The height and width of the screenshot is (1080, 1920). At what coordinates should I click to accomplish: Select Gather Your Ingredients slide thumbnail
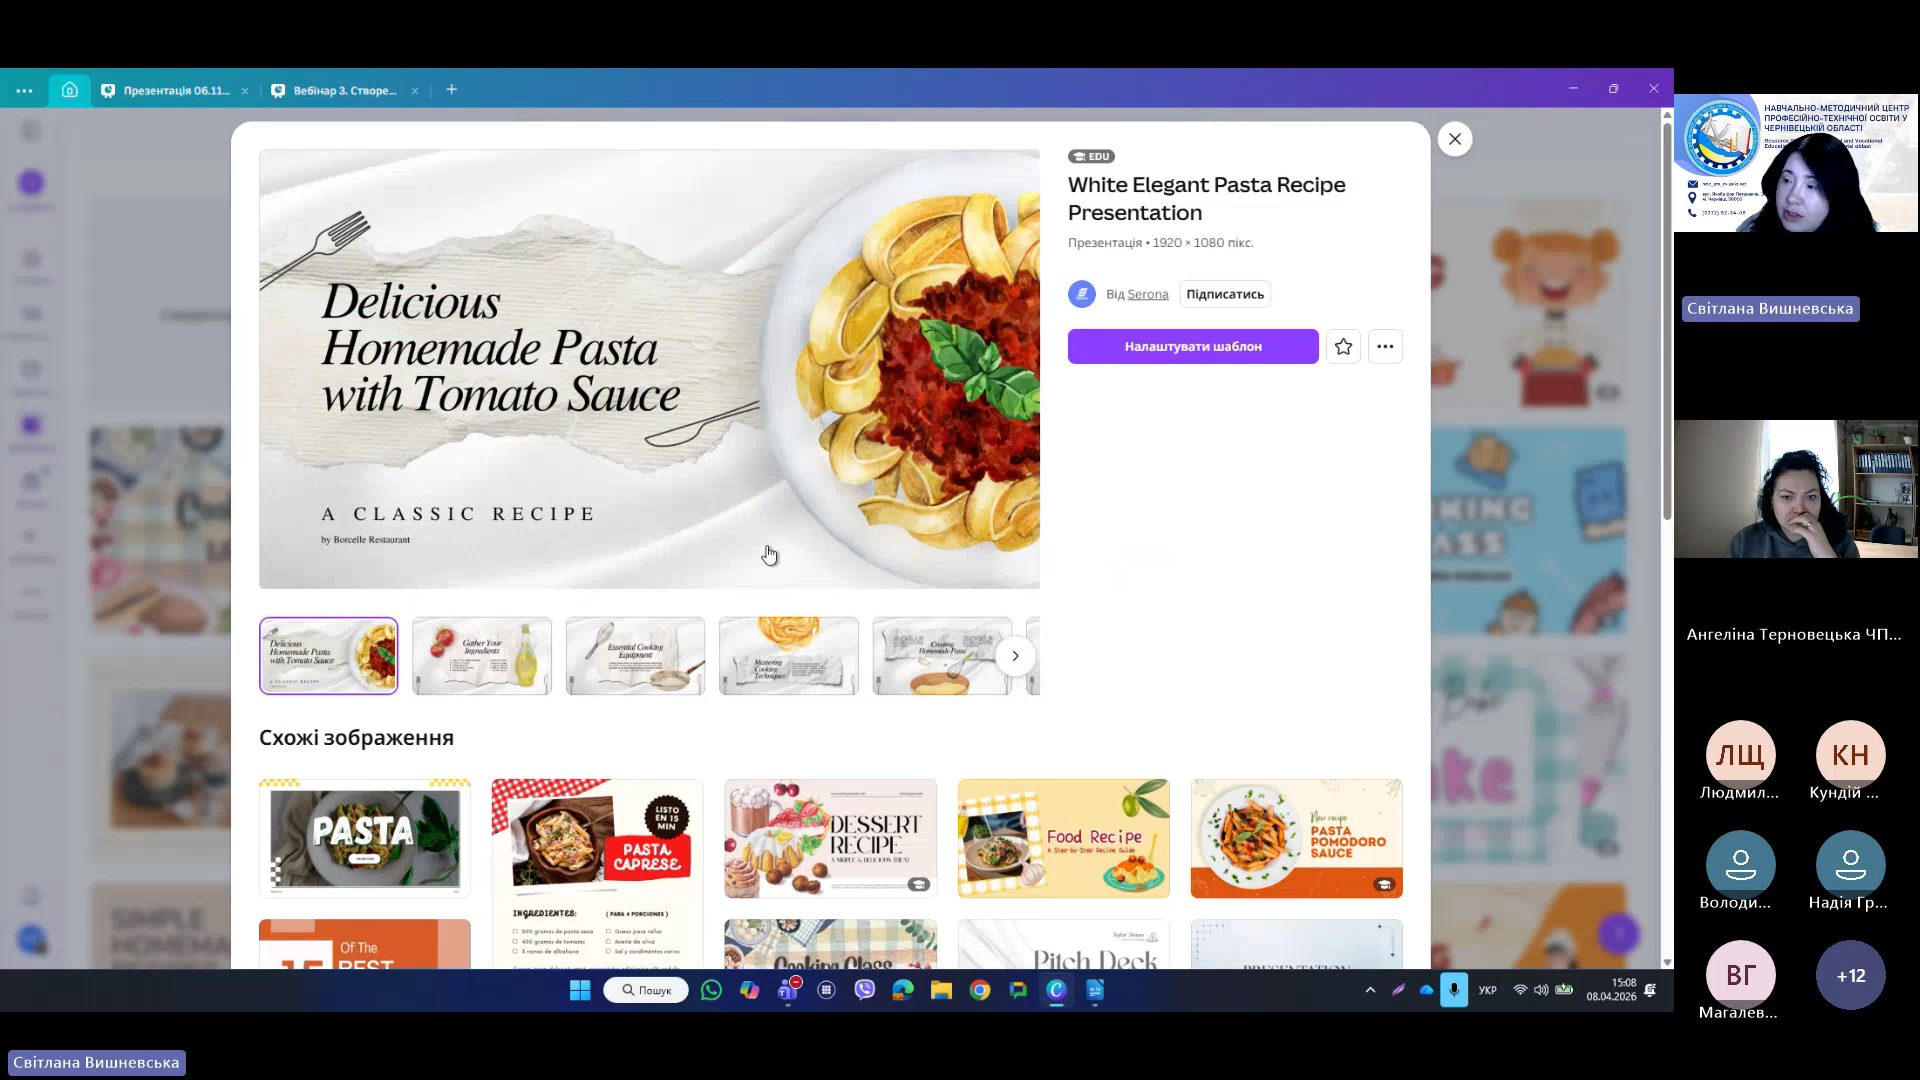481,656
